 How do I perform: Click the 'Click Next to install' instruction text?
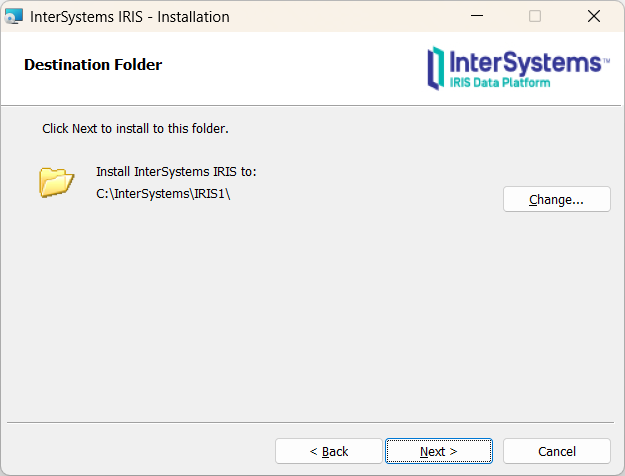pyautogui.click(x=135, y=129)
